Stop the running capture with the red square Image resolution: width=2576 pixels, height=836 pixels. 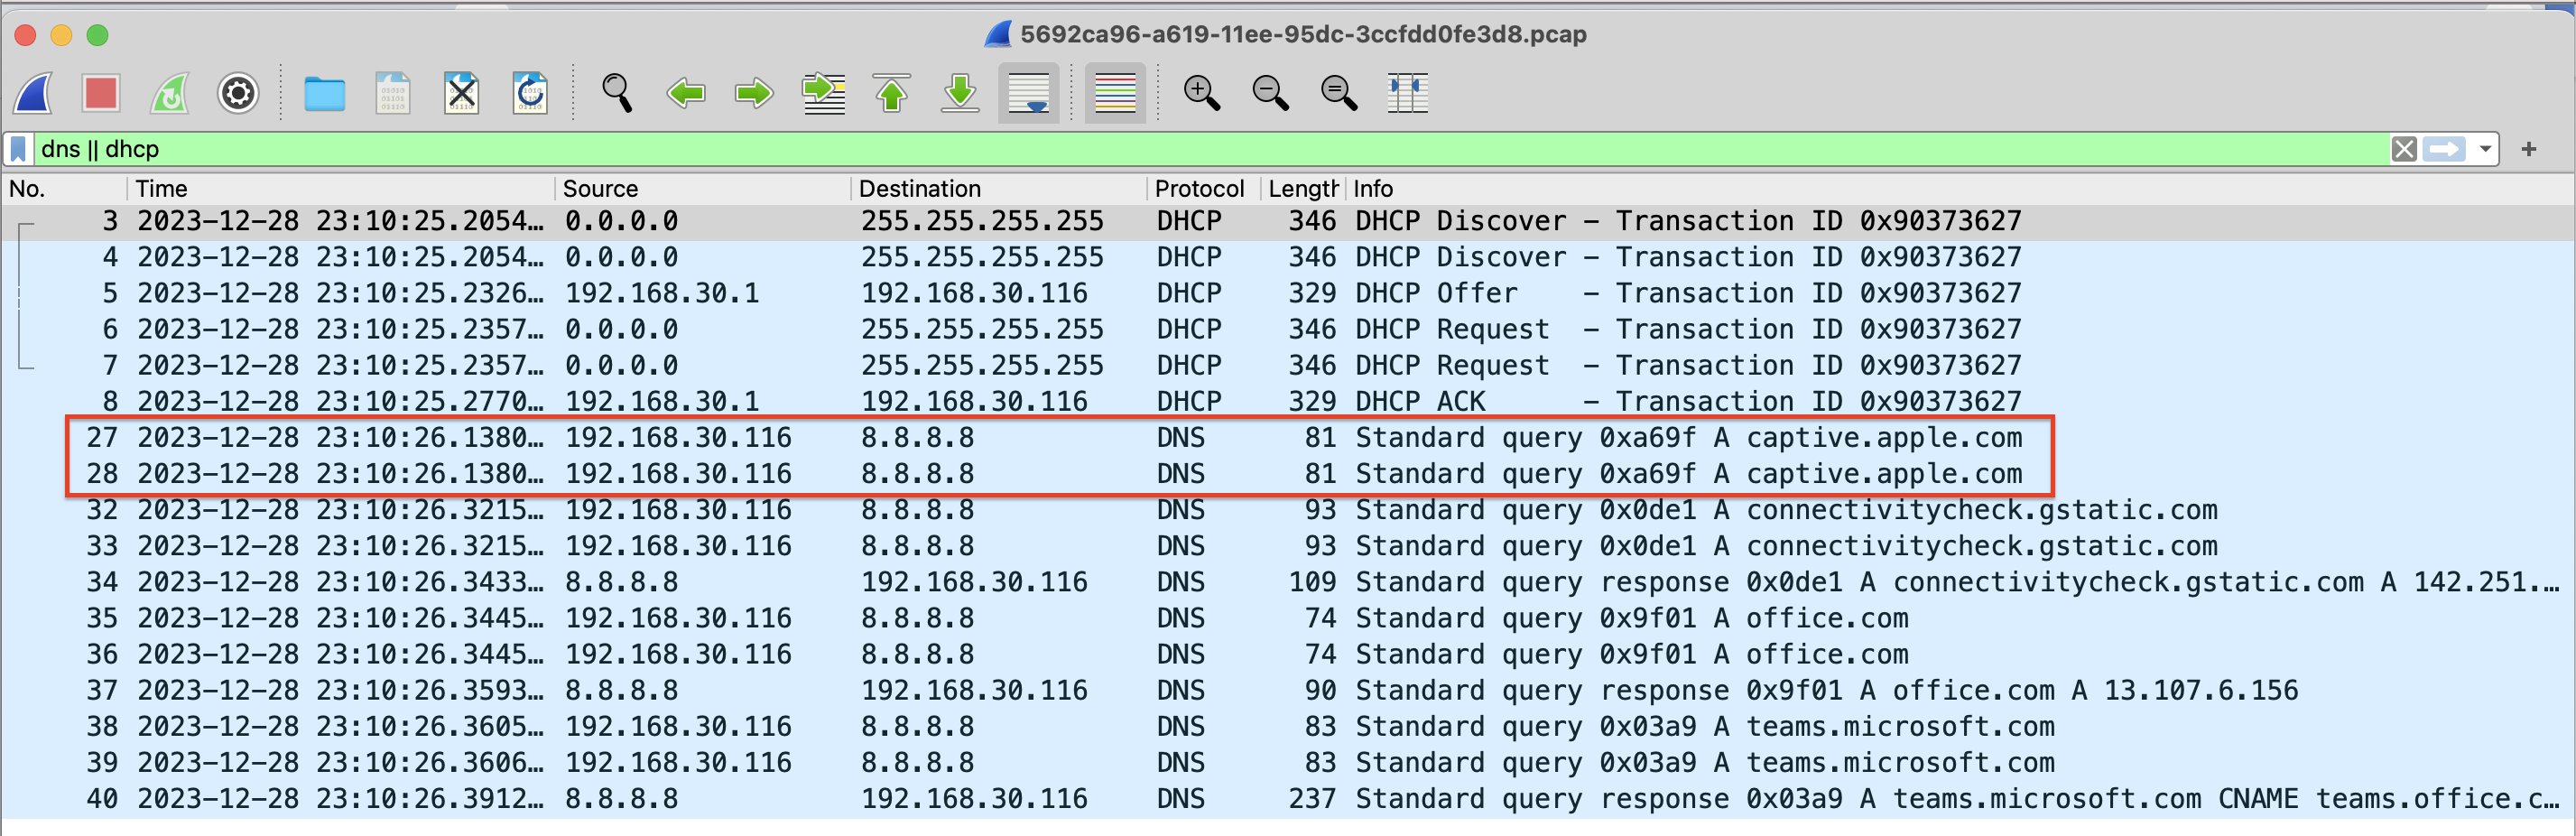pyautogui.click(x=101, y=94)
